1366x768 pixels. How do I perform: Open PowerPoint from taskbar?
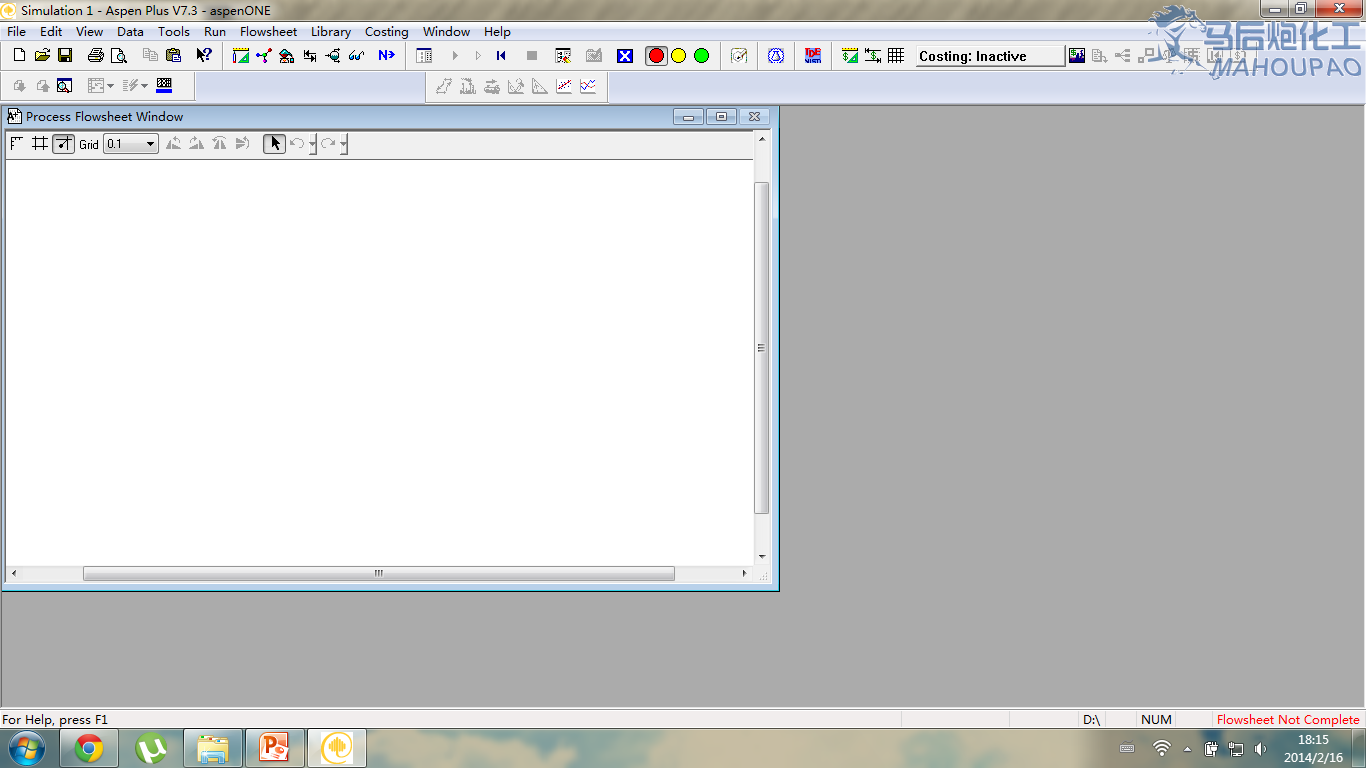pyautogui.click(x=275, y=748)
